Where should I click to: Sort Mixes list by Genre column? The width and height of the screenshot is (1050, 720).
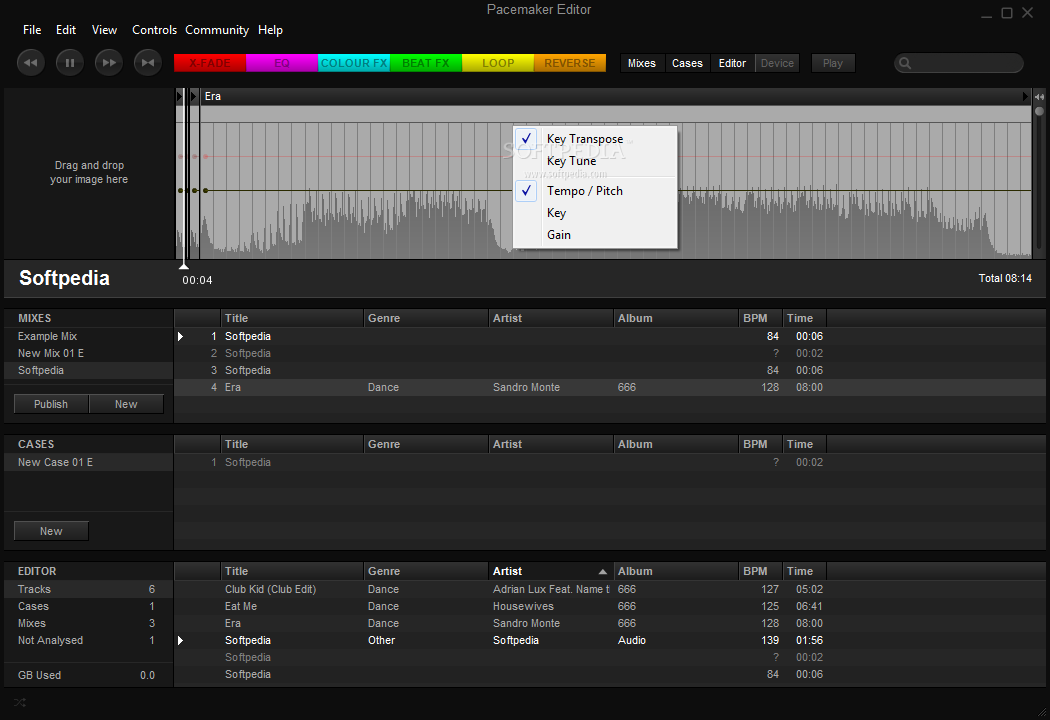(x=426, y=318)
